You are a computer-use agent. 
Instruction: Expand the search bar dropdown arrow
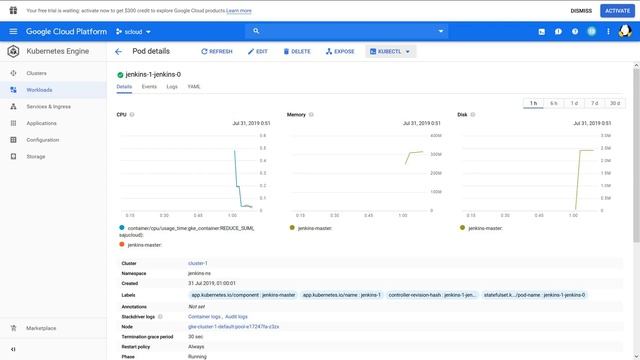(x=441, y=31)
